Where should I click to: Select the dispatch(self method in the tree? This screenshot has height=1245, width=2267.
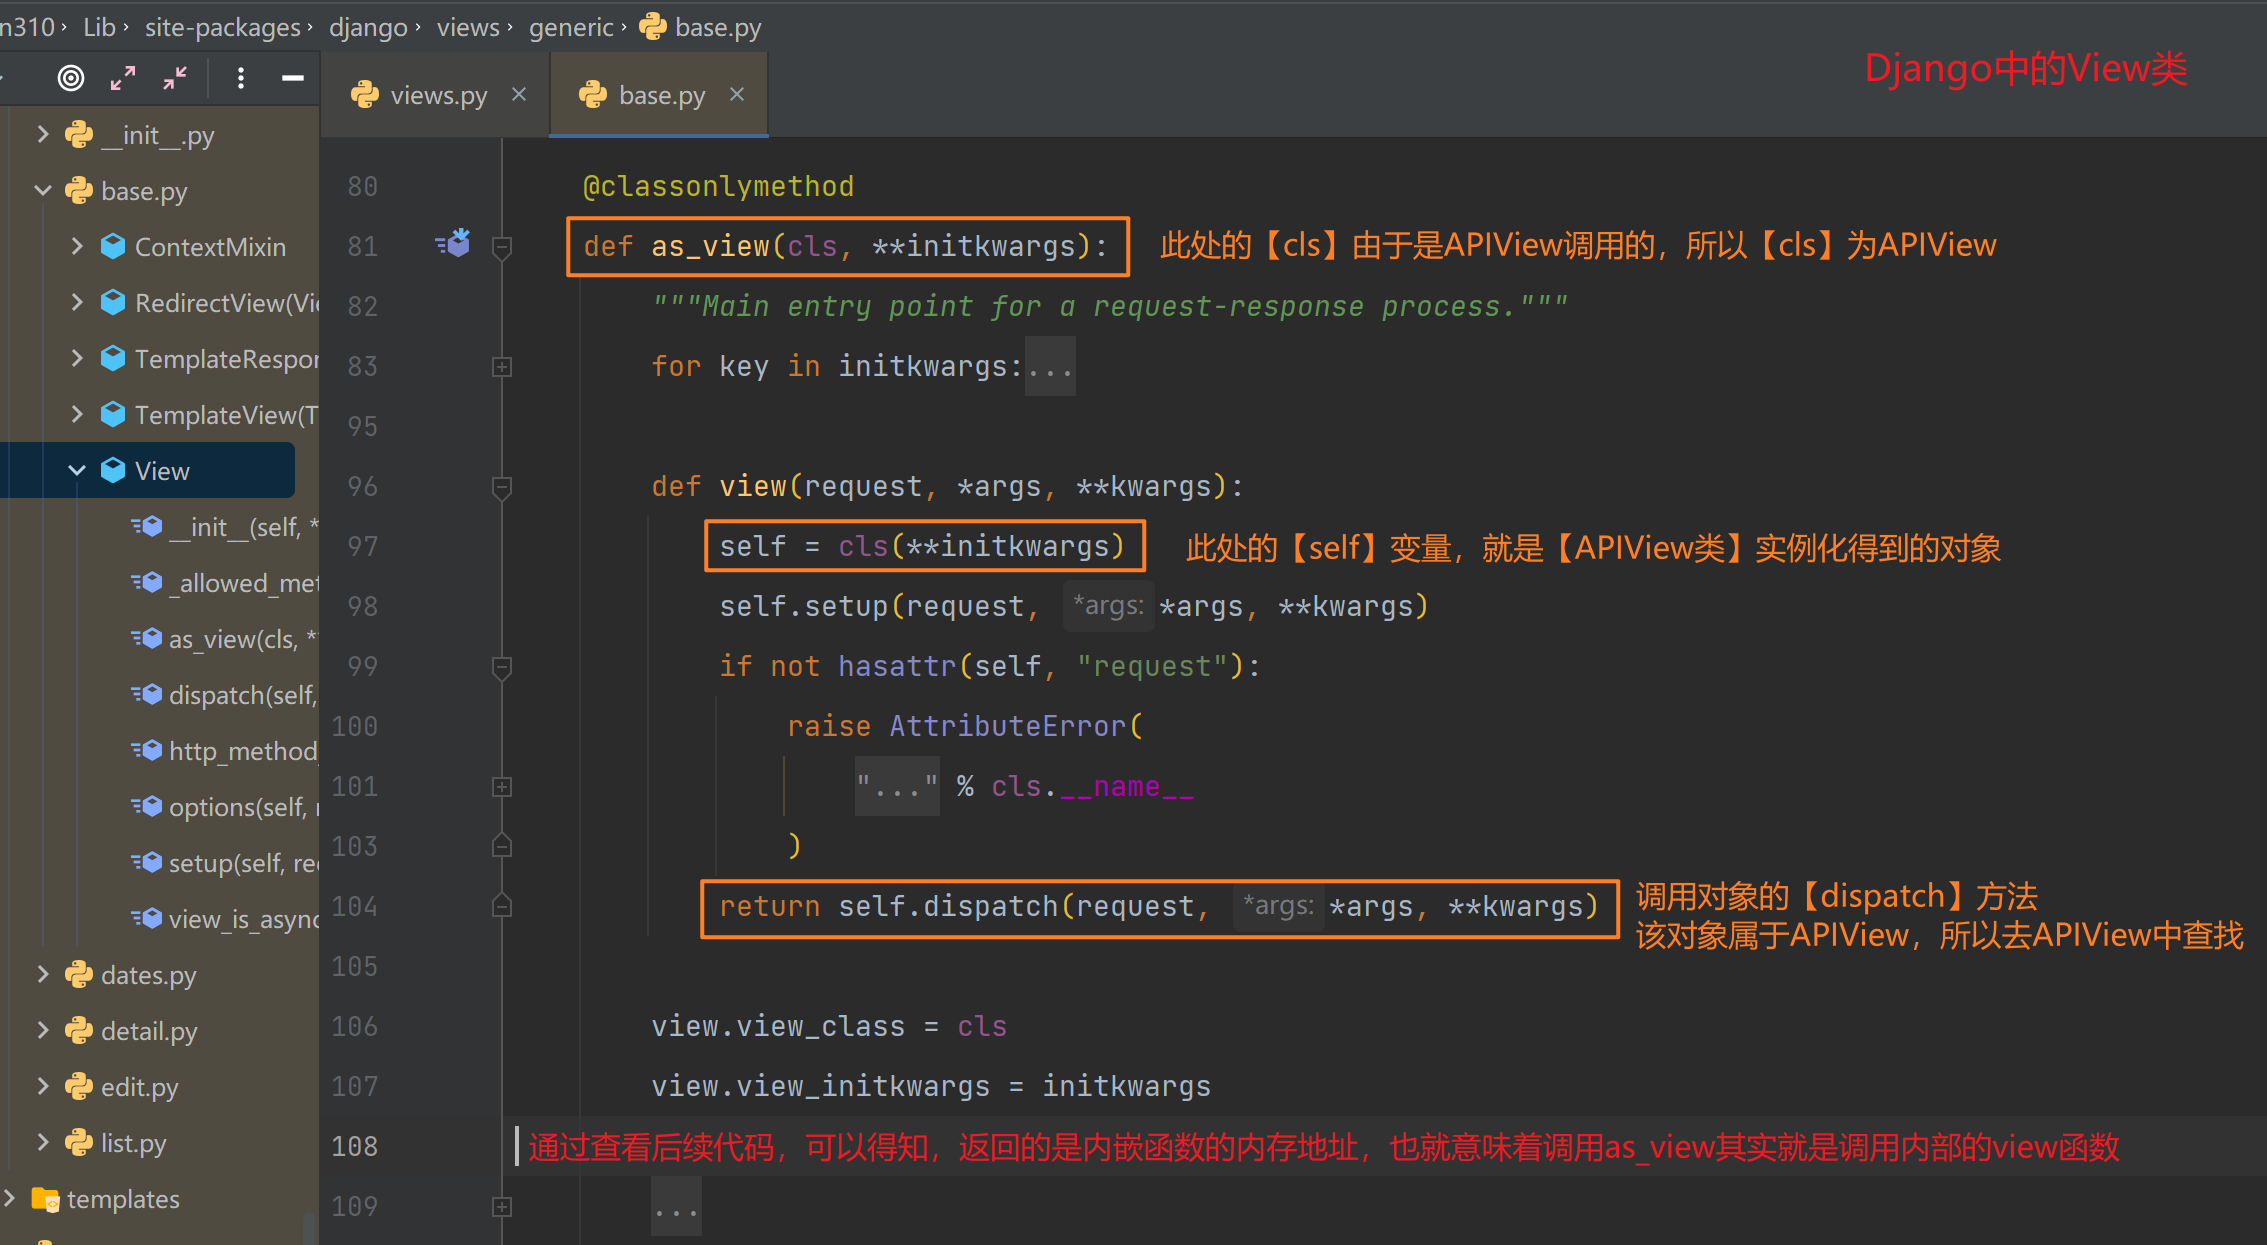pos(243,695)
